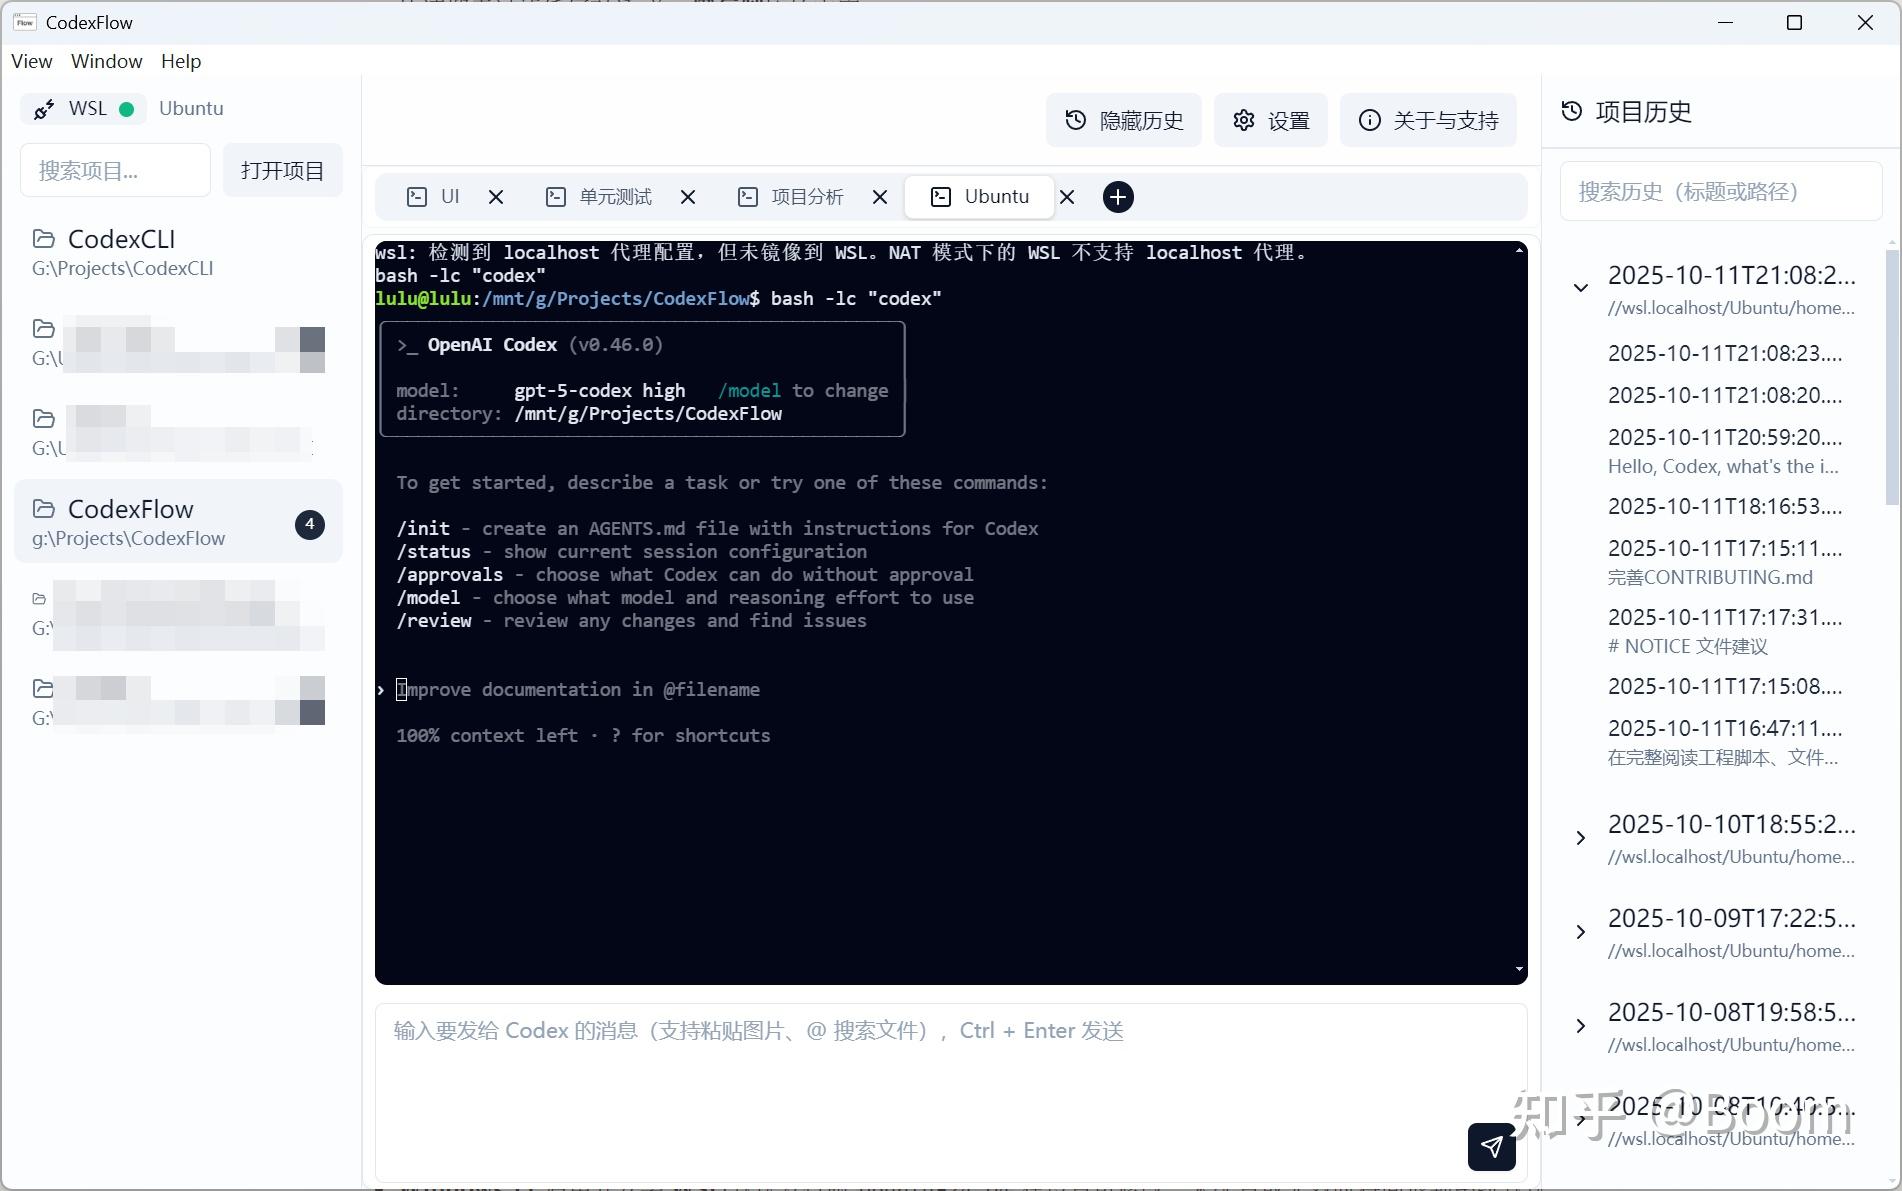1902x1191 pixels.
Task: Expand the 2025-10-10T18:55 history group
Action: pos(1580,838)
